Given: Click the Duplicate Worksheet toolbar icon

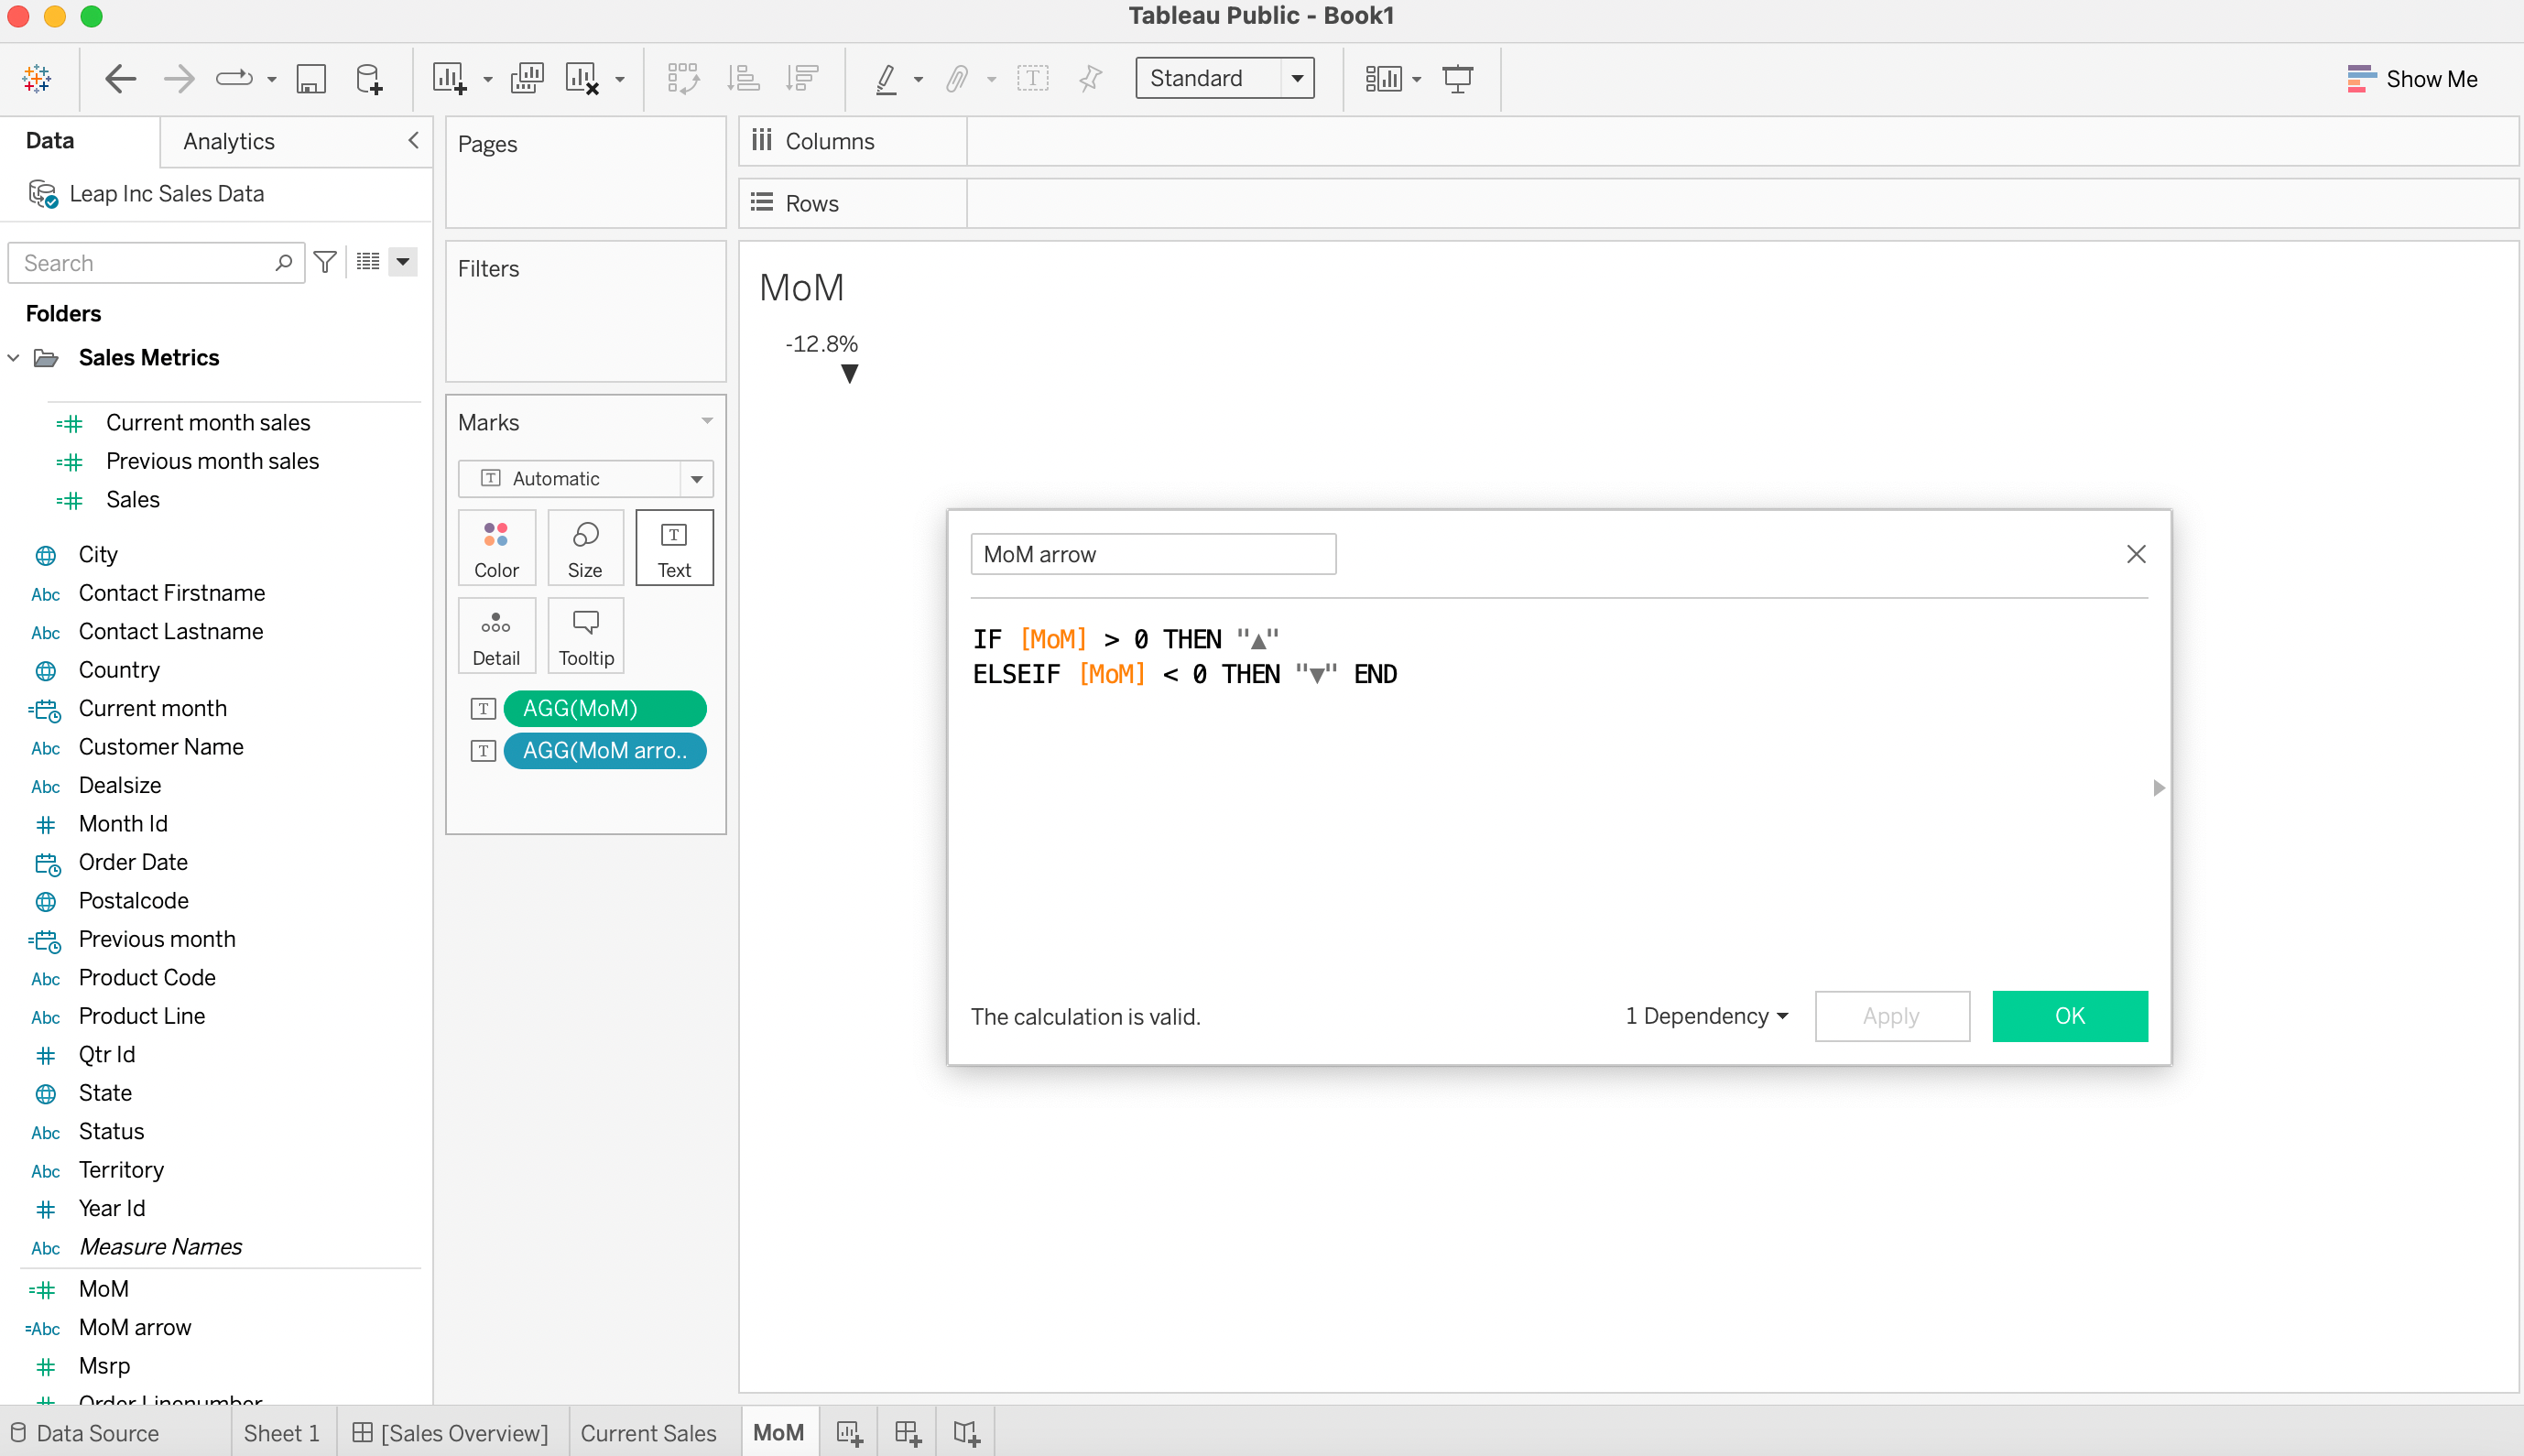Looking at the screenshot, I should point(526,78).
